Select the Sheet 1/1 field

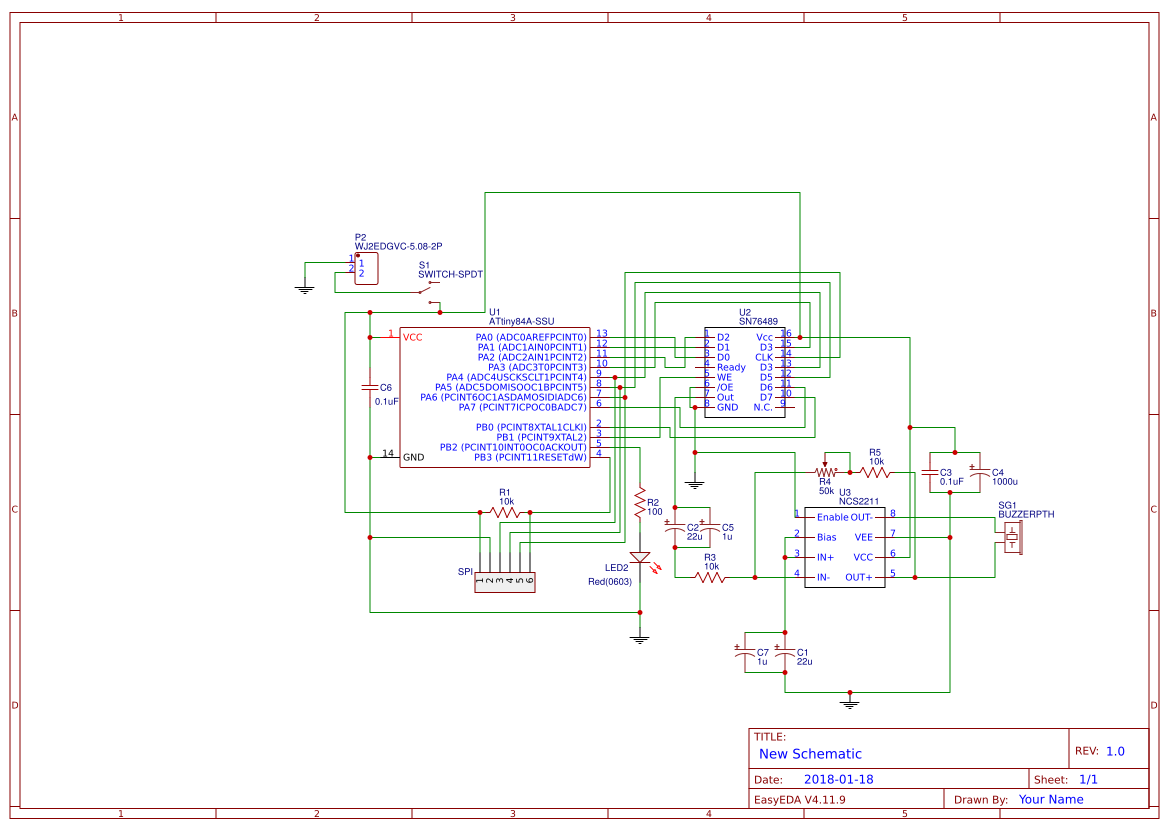click(x=1065, y=778)
